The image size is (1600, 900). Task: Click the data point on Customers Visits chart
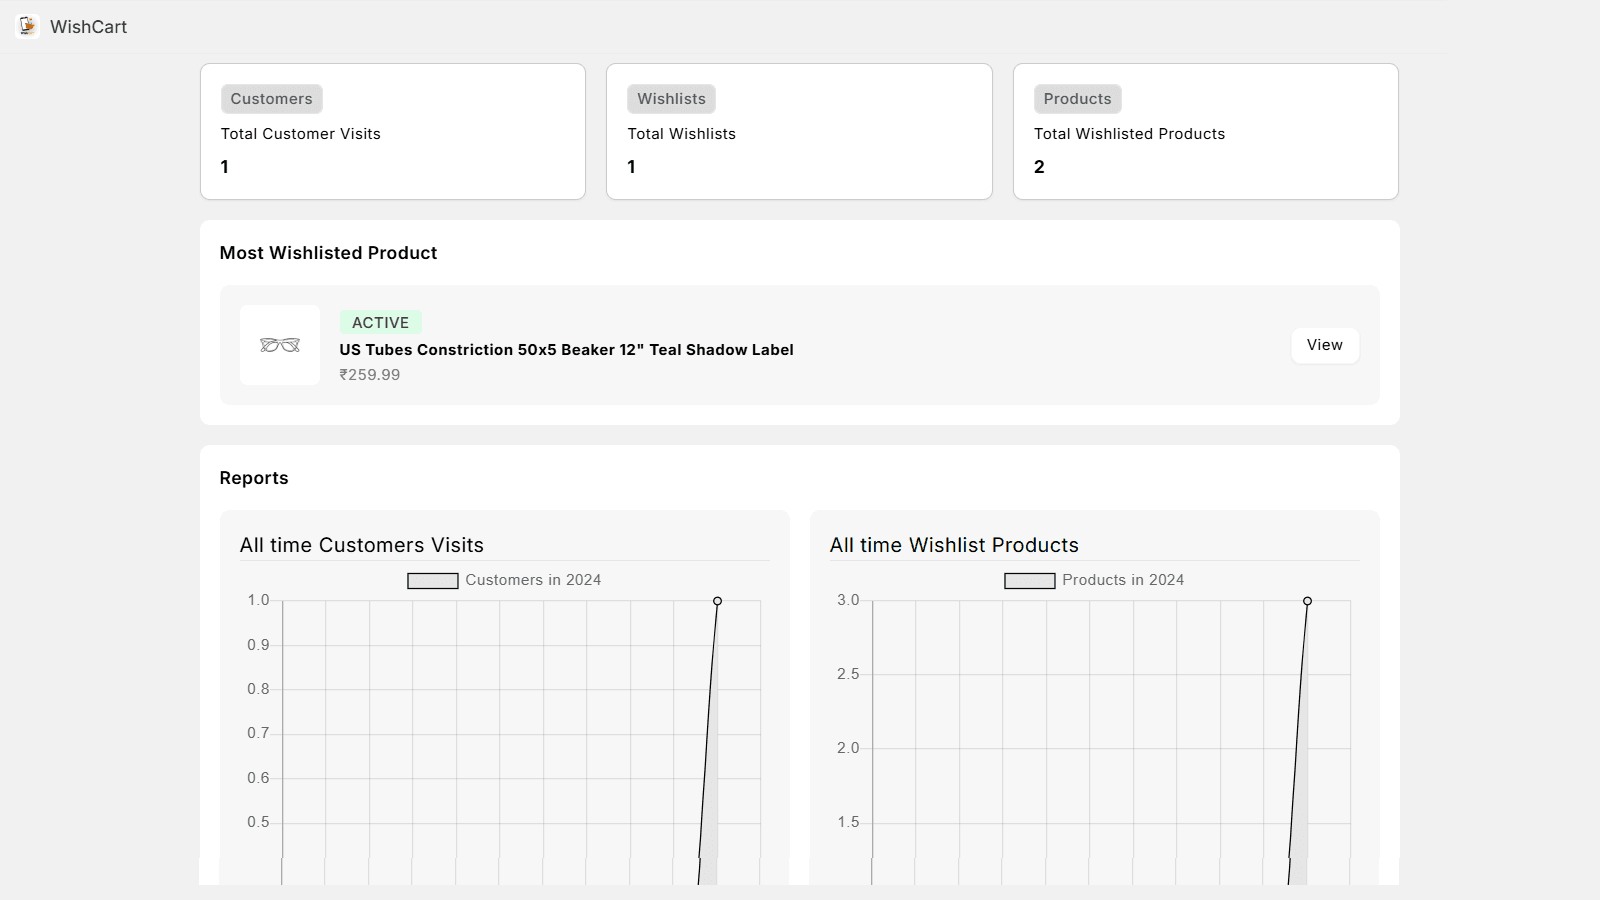point(717,601)
